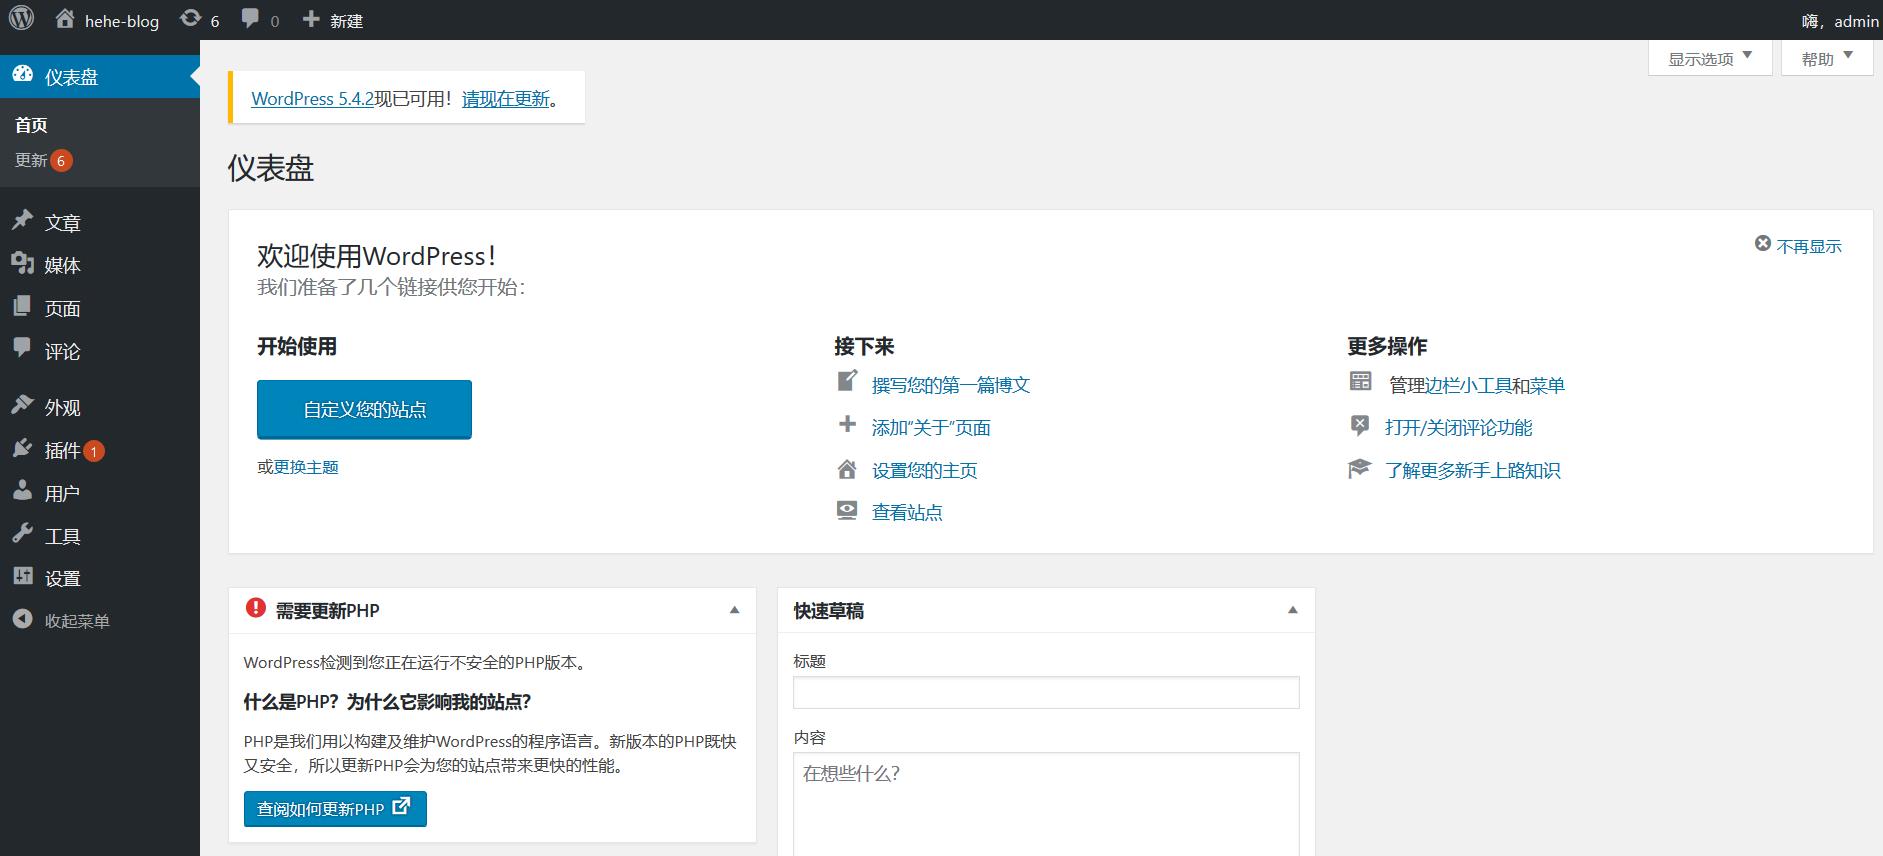Open the 更新 submenu item
Screen dimensions: 1883x856
pos(31,160)
